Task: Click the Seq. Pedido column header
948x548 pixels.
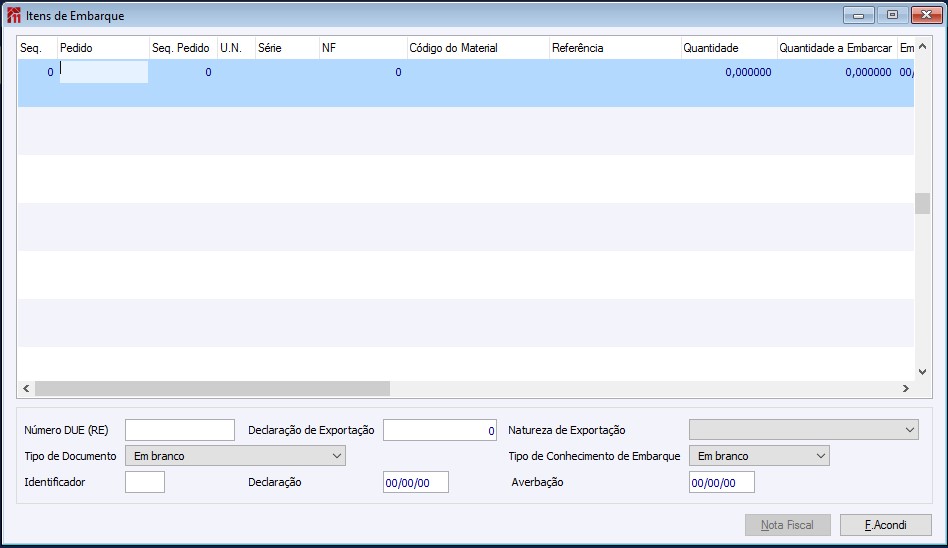Action: point(183,48)
